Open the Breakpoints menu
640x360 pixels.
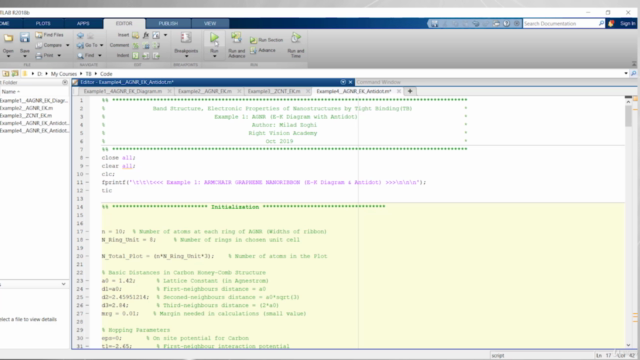(186, 44)
